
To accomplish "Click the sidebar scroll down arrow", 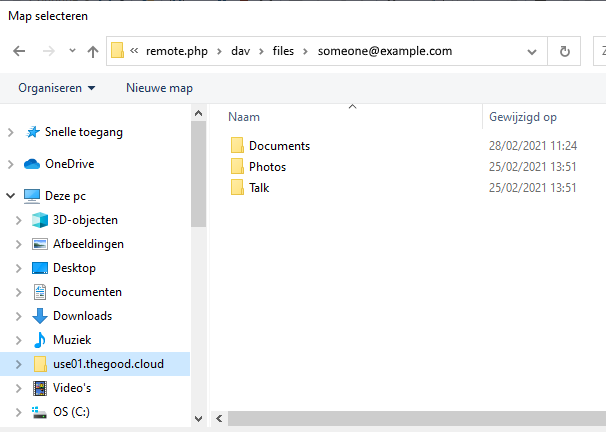I will click(x=198, y=419).
